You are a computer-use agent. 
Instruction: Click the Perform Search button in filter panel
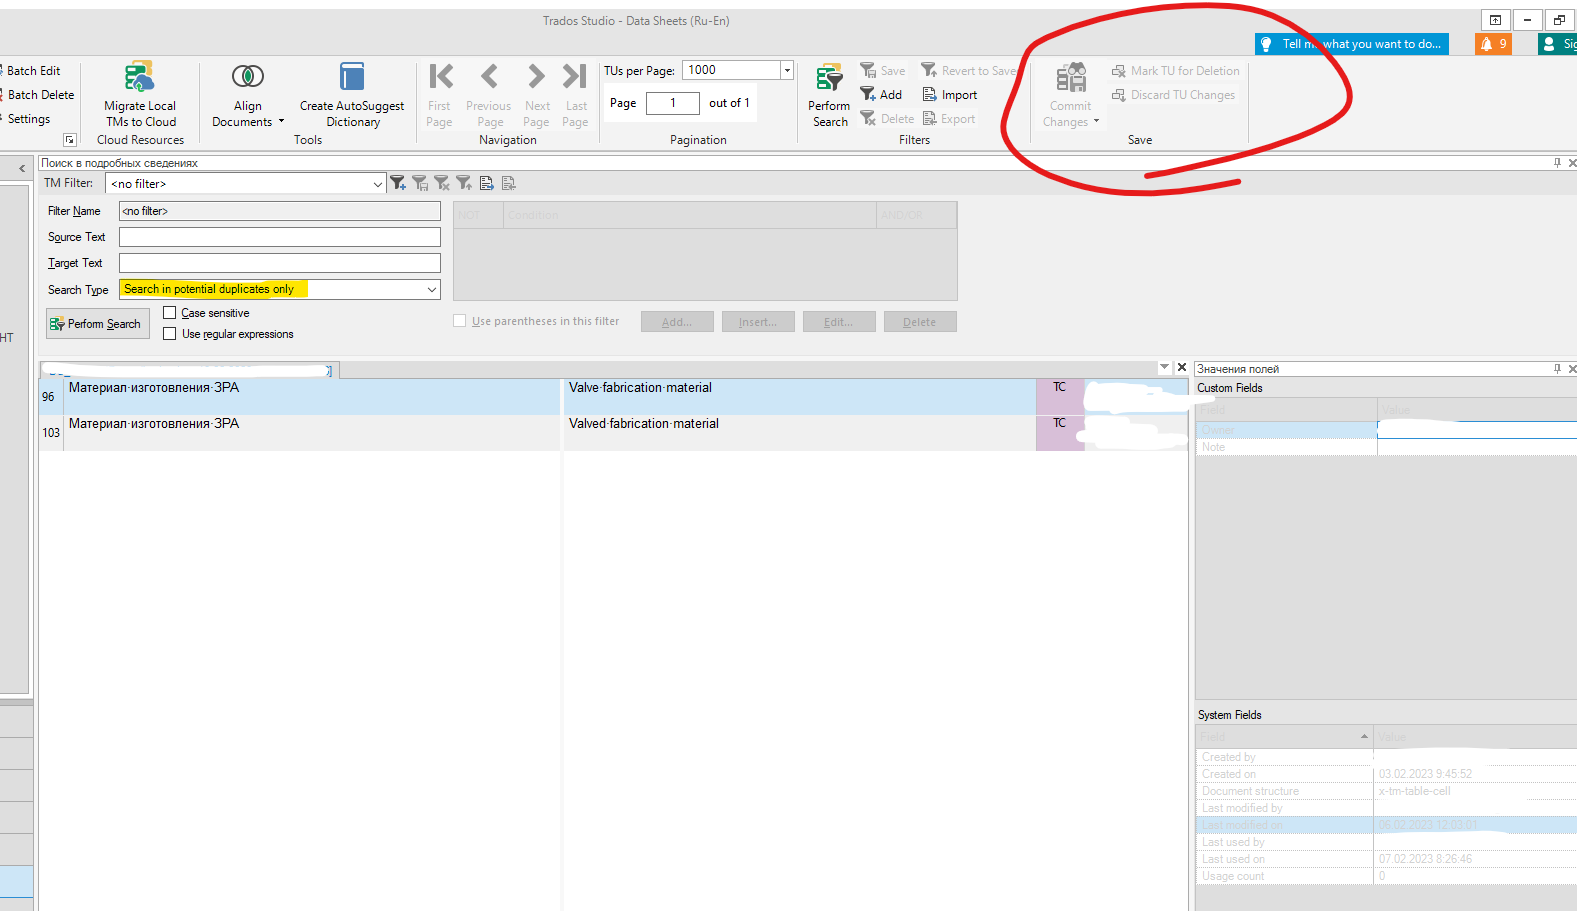pos(97,324)
